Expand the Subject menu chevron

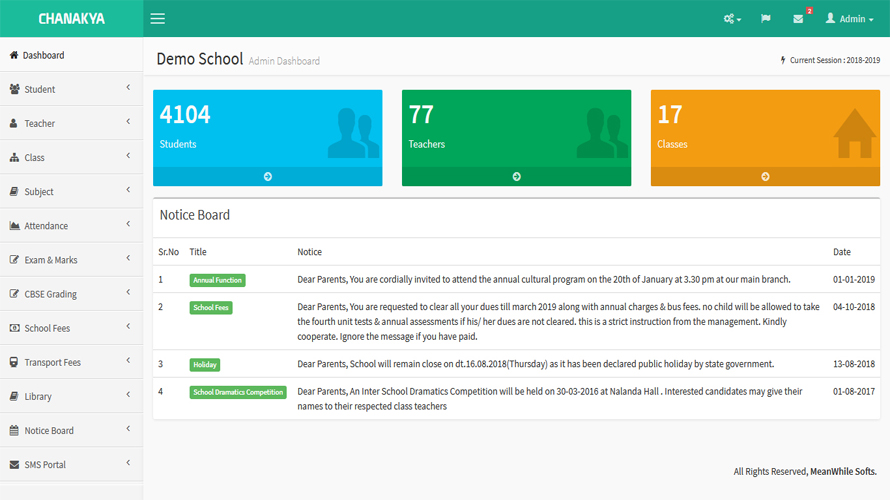pos(128,190)
